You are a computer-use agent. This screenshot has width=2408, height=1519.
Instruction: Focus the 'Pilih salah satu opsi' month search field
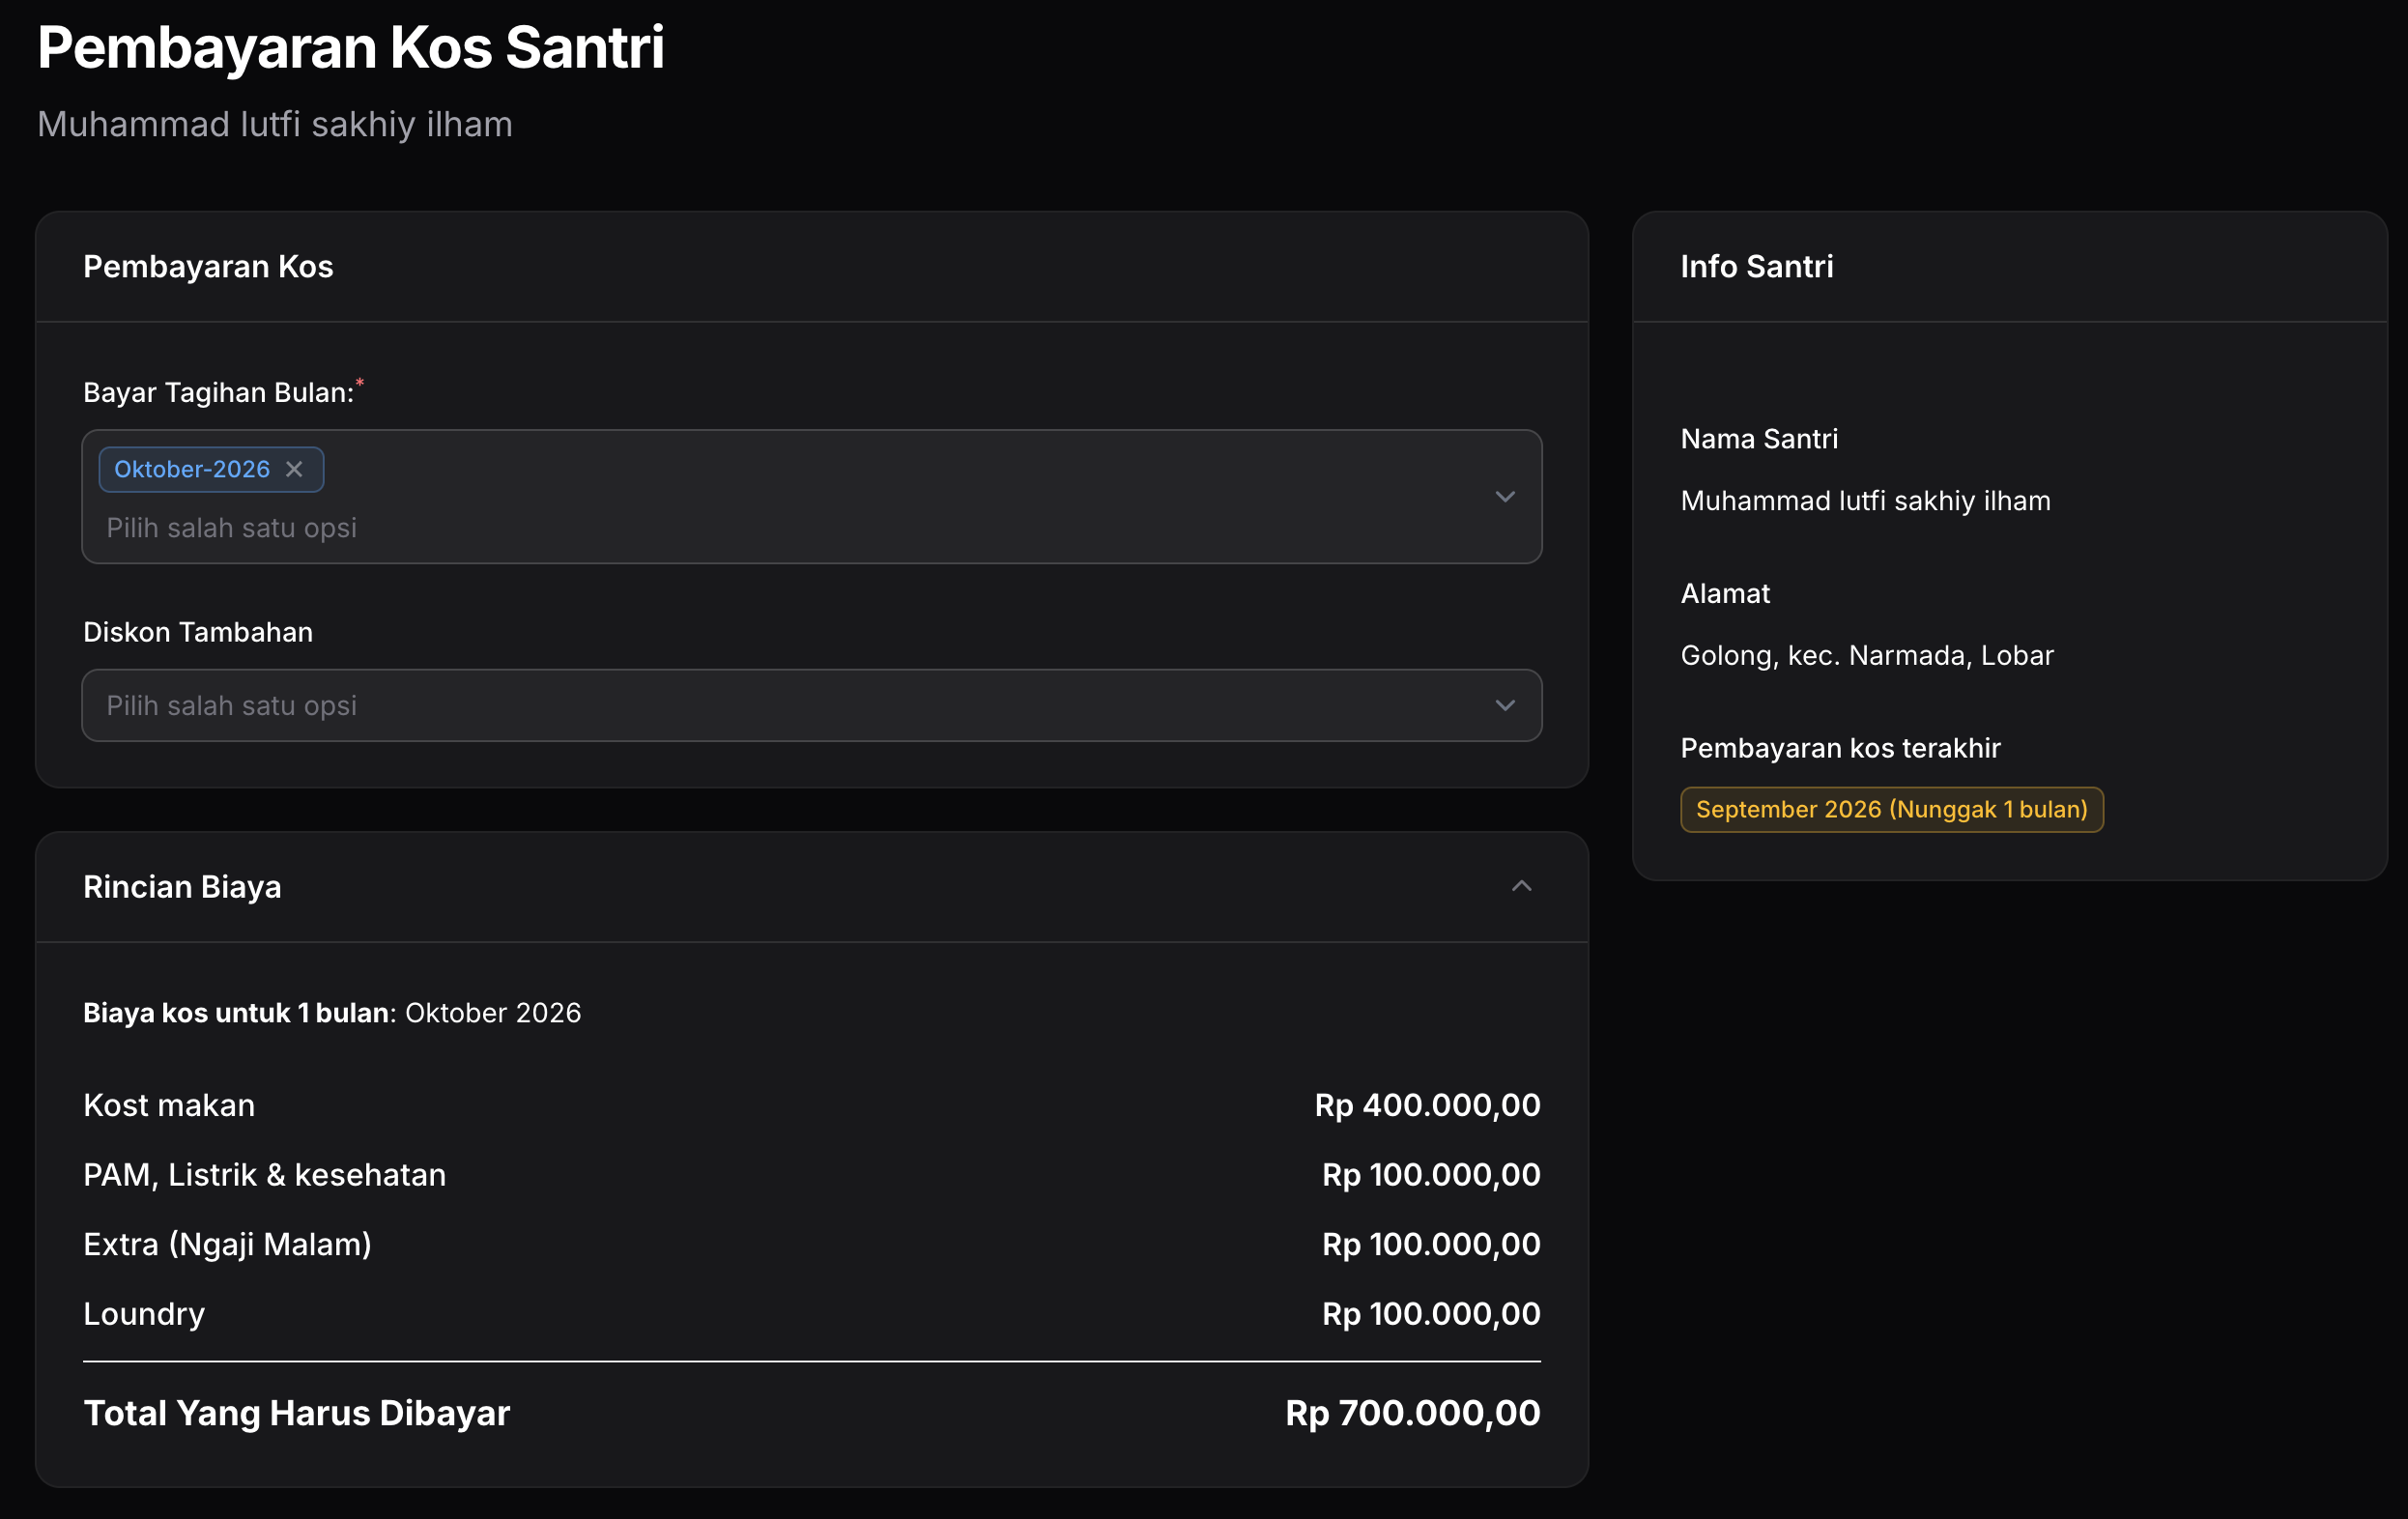[232, 528]
